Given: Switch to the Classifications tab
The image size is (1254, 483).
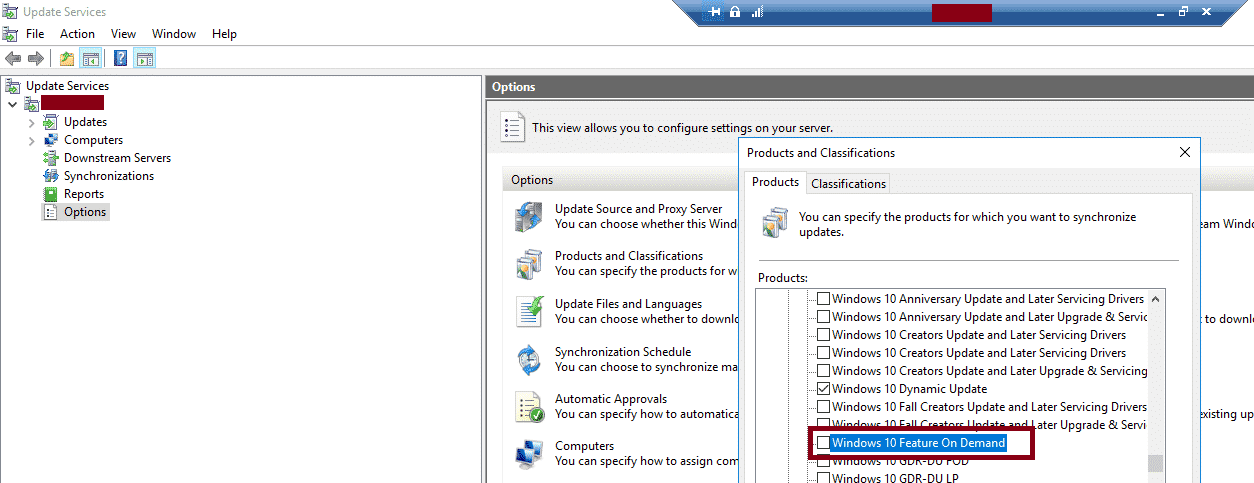Looking at the screenshot, I should click(849, 183).
